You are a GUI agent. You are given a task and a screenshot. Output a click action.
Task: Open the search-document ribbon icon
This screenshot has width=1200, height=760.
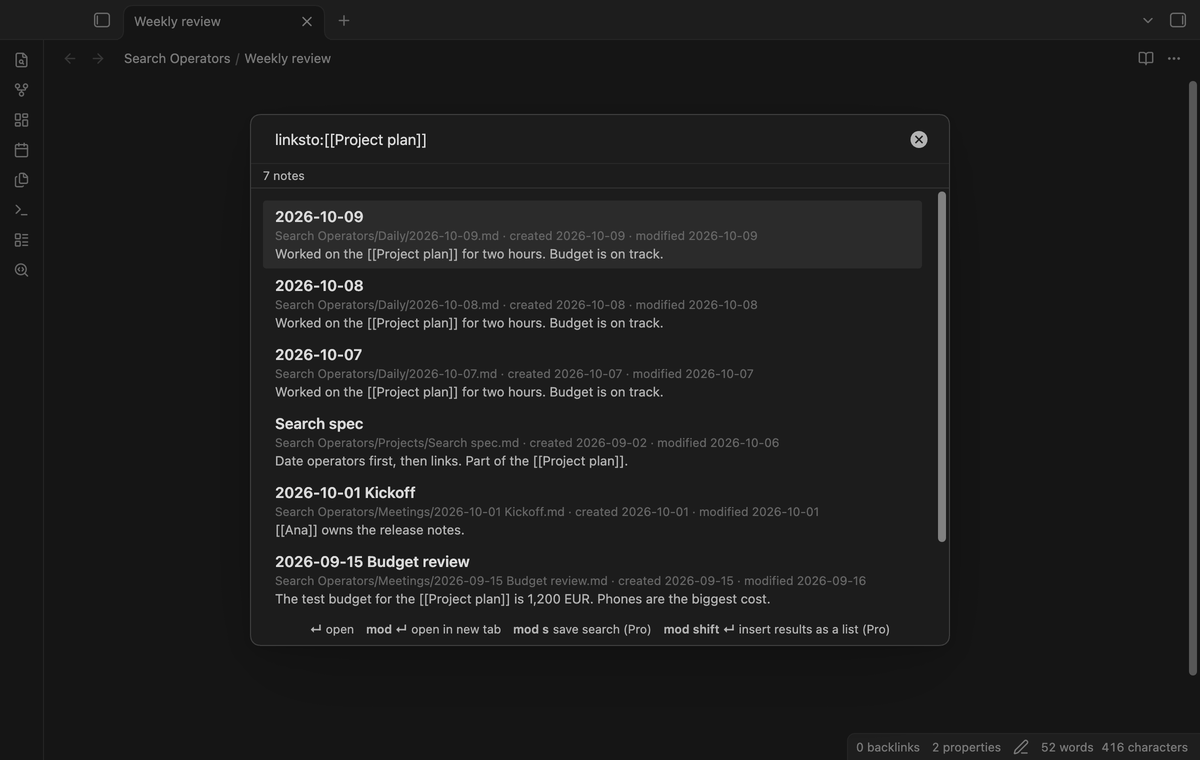[x=21, y=269]
